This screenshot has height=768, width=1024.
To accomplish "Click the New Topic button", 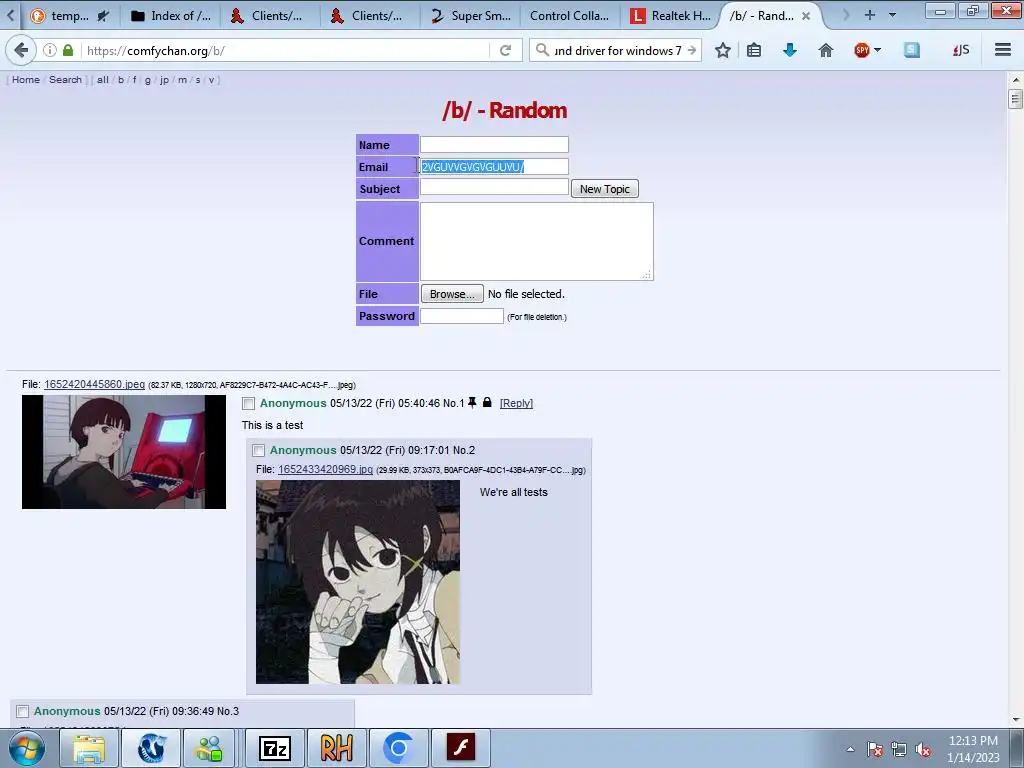I will click(x=605, y=189).
